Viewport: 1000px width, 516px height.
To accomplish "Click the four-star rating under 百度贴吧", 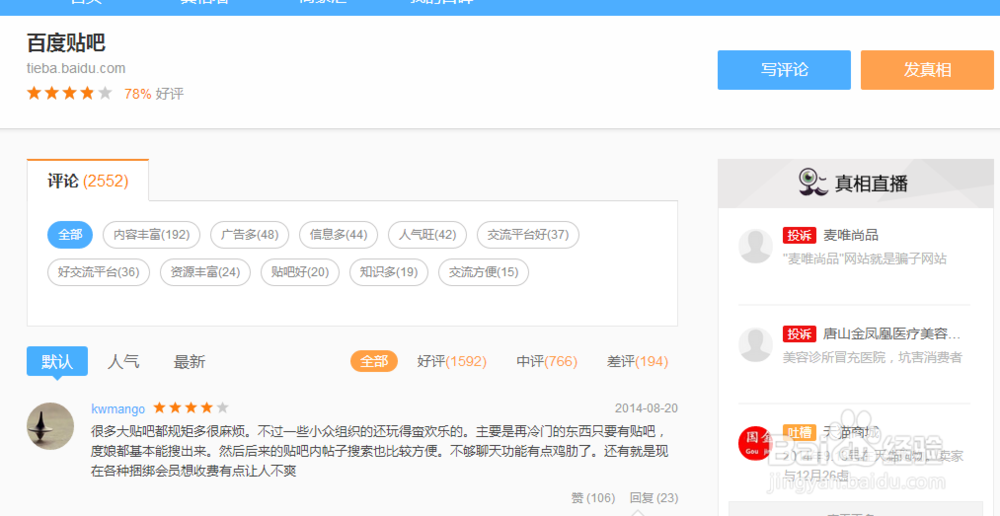I will point(70,94).
